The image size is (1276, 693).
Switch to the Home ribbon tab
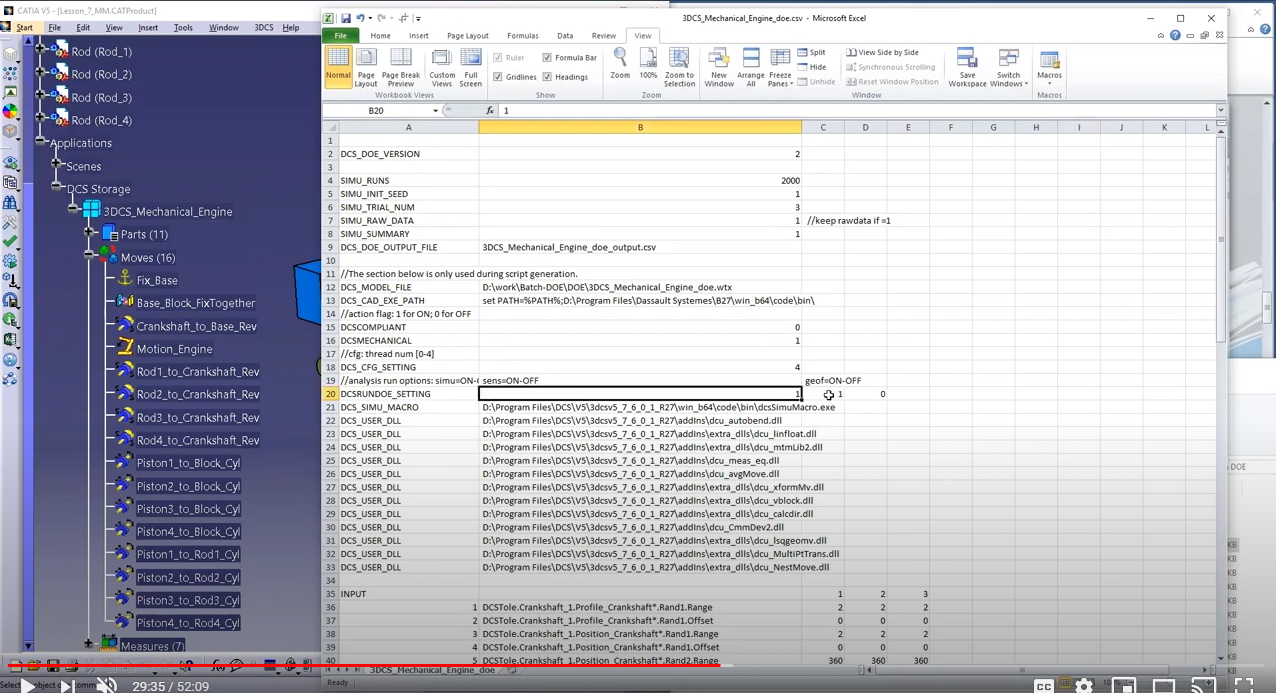[x=380, y=35]
